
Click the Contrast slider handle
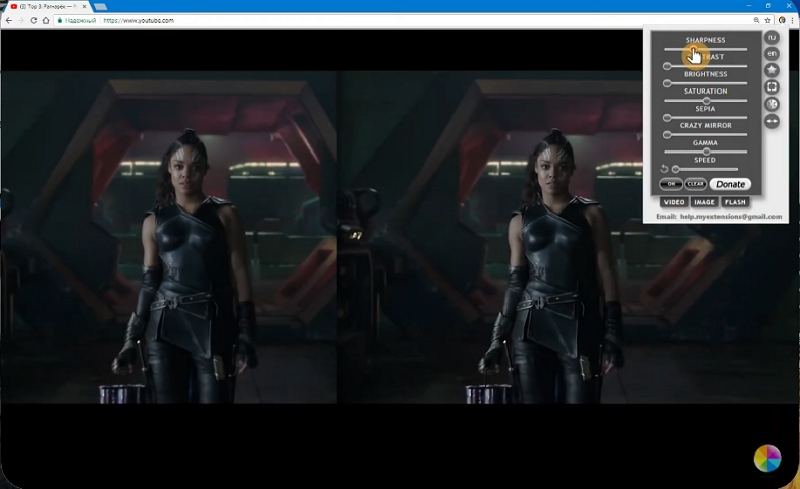tap(667, 66)
